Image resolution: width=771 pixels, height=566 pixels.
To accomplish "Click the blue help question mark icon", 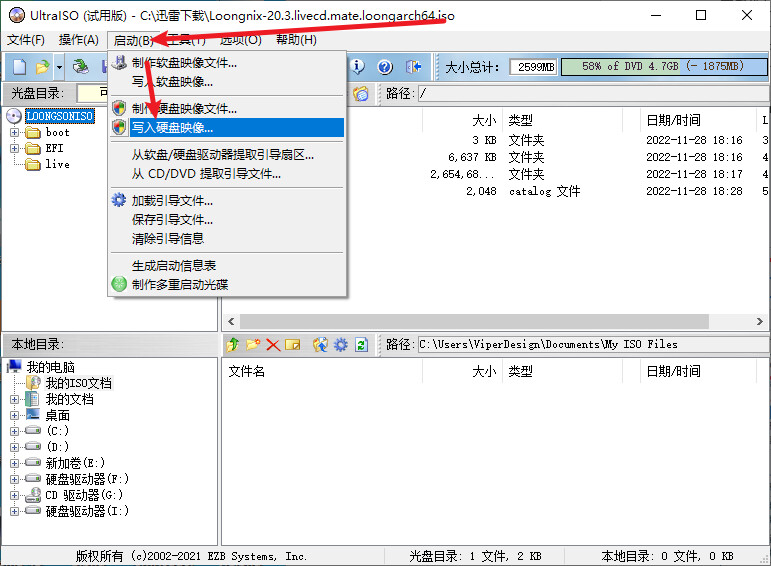I will 385,66.
